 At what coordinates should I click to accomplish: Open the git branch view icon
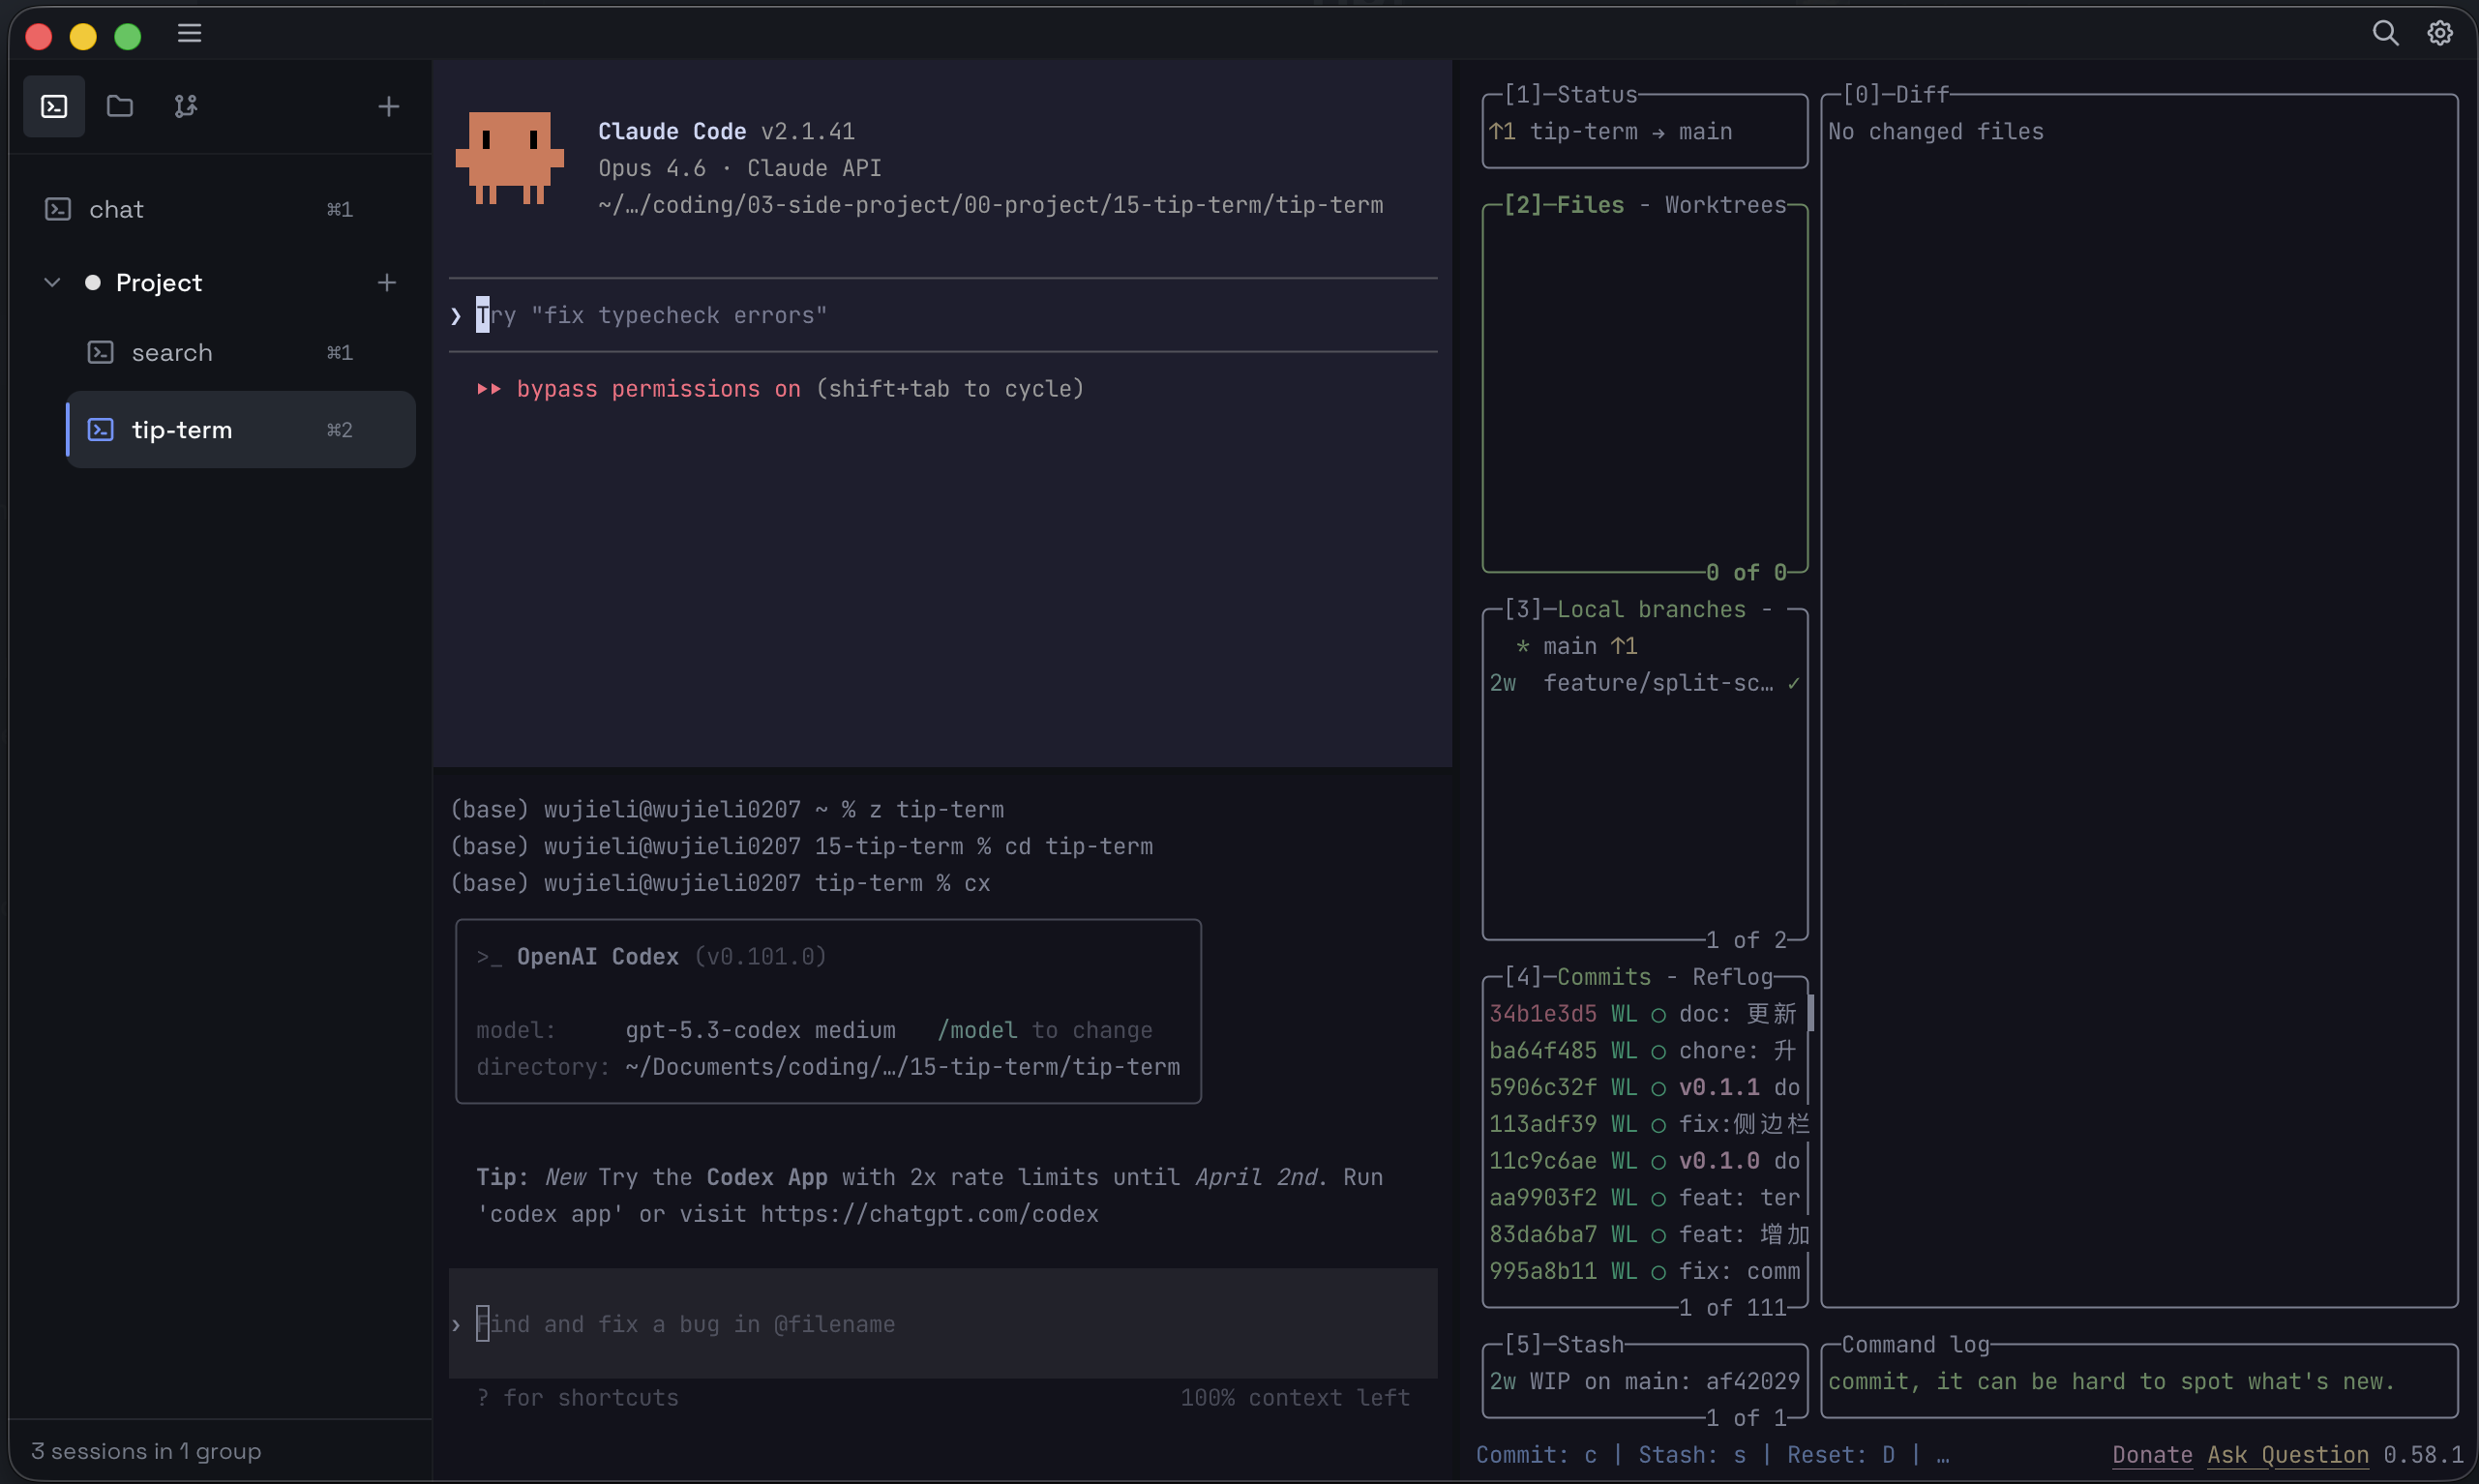186,106
